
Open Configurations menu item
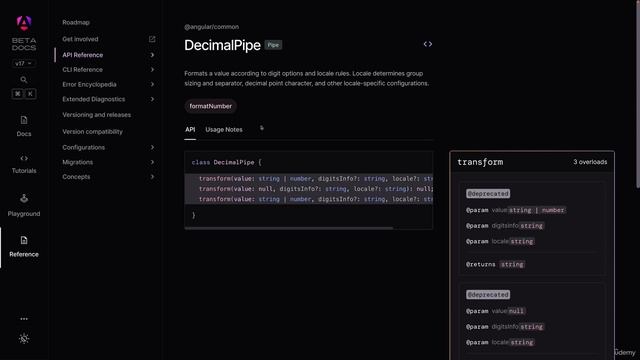(83, 147)
